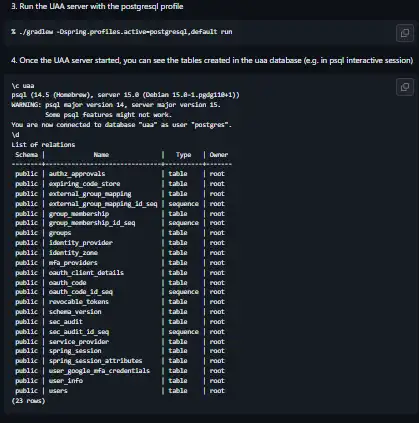Click the authz_approvals table name

(77, 174)
